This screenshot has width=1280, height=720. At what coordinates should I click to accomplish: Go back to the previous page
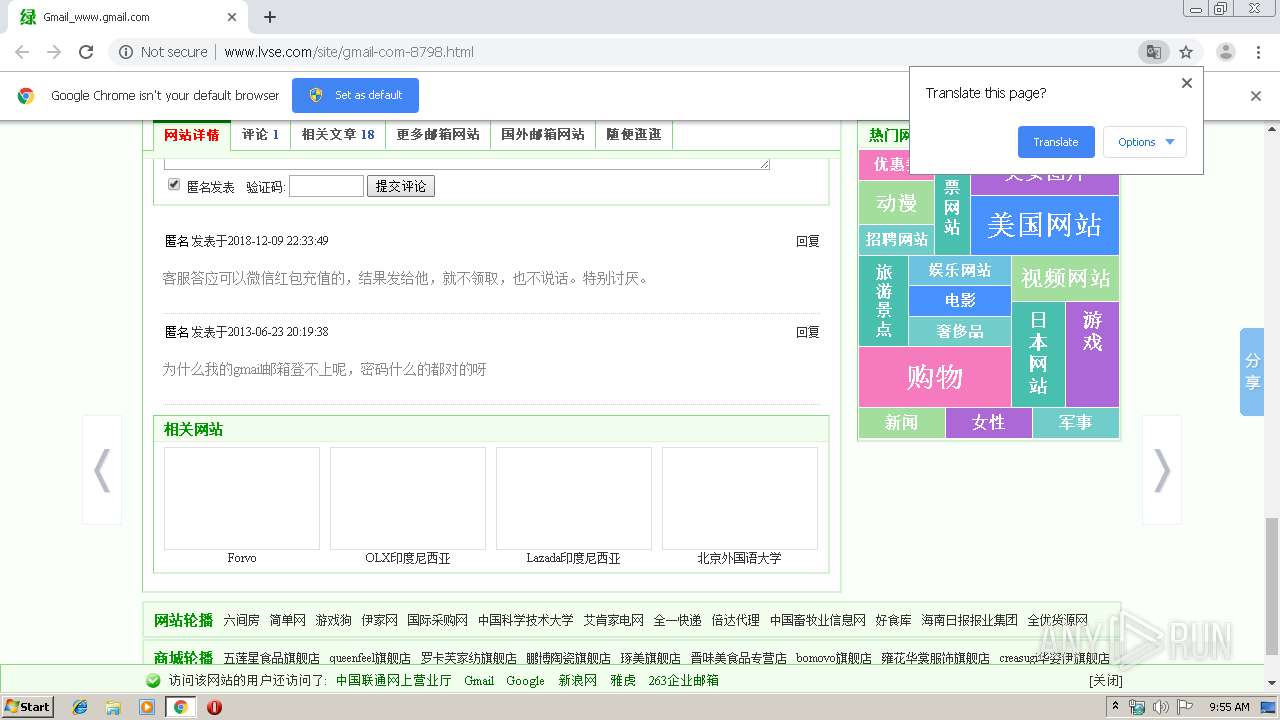point(22,52)
